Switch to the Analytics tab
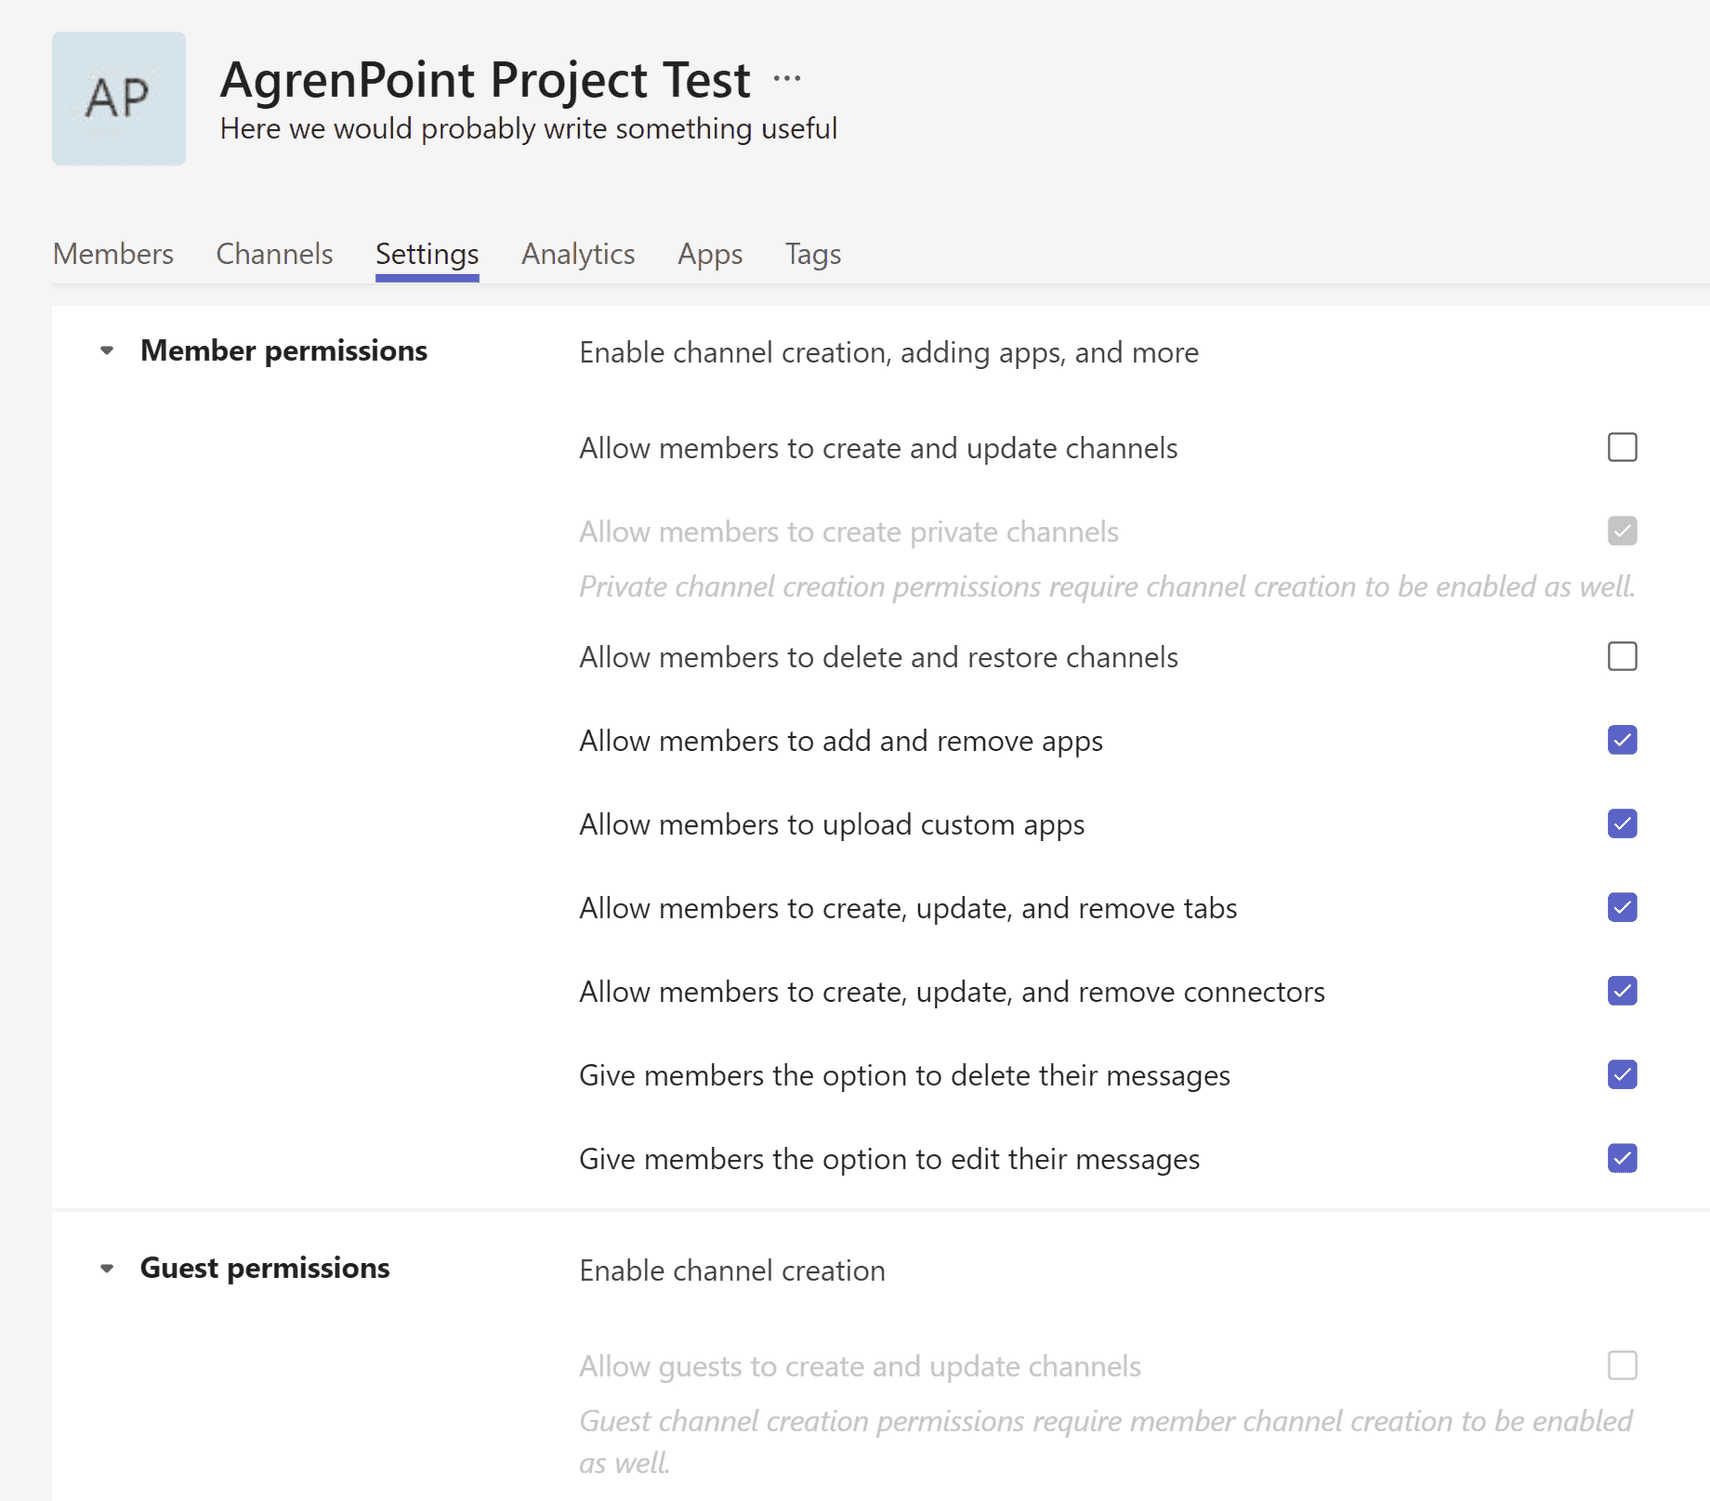1710x1501 pixels. tap(578, 255)
